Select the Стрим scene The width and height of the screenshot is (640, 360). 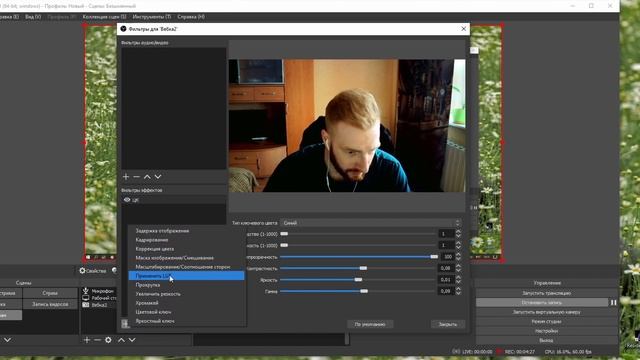tap(50, 293)
